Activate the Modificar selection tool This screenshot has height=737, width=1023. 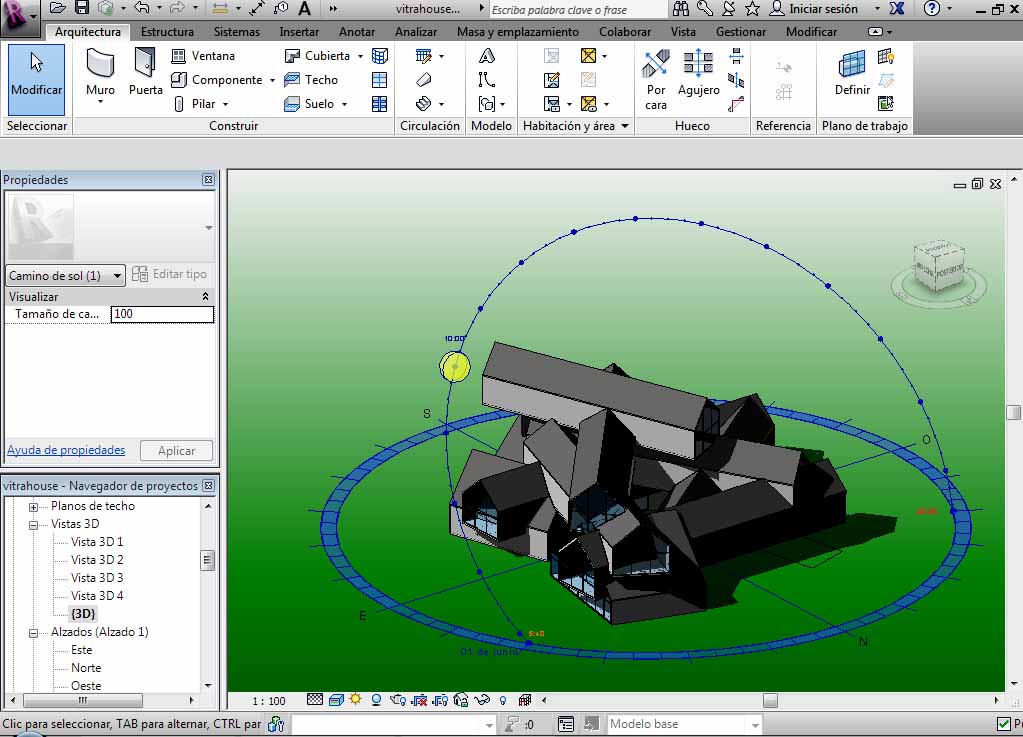click(36, 74)
